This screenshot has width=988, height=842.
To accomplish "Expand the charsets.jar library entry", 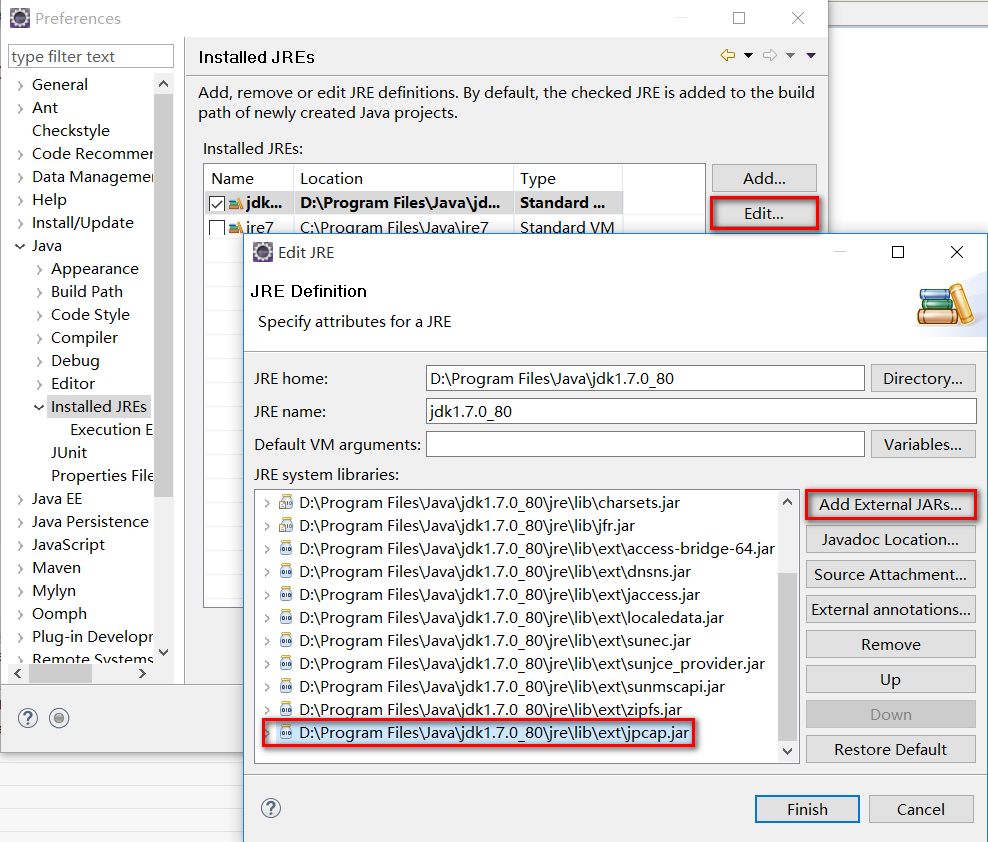I will (267, 503).
